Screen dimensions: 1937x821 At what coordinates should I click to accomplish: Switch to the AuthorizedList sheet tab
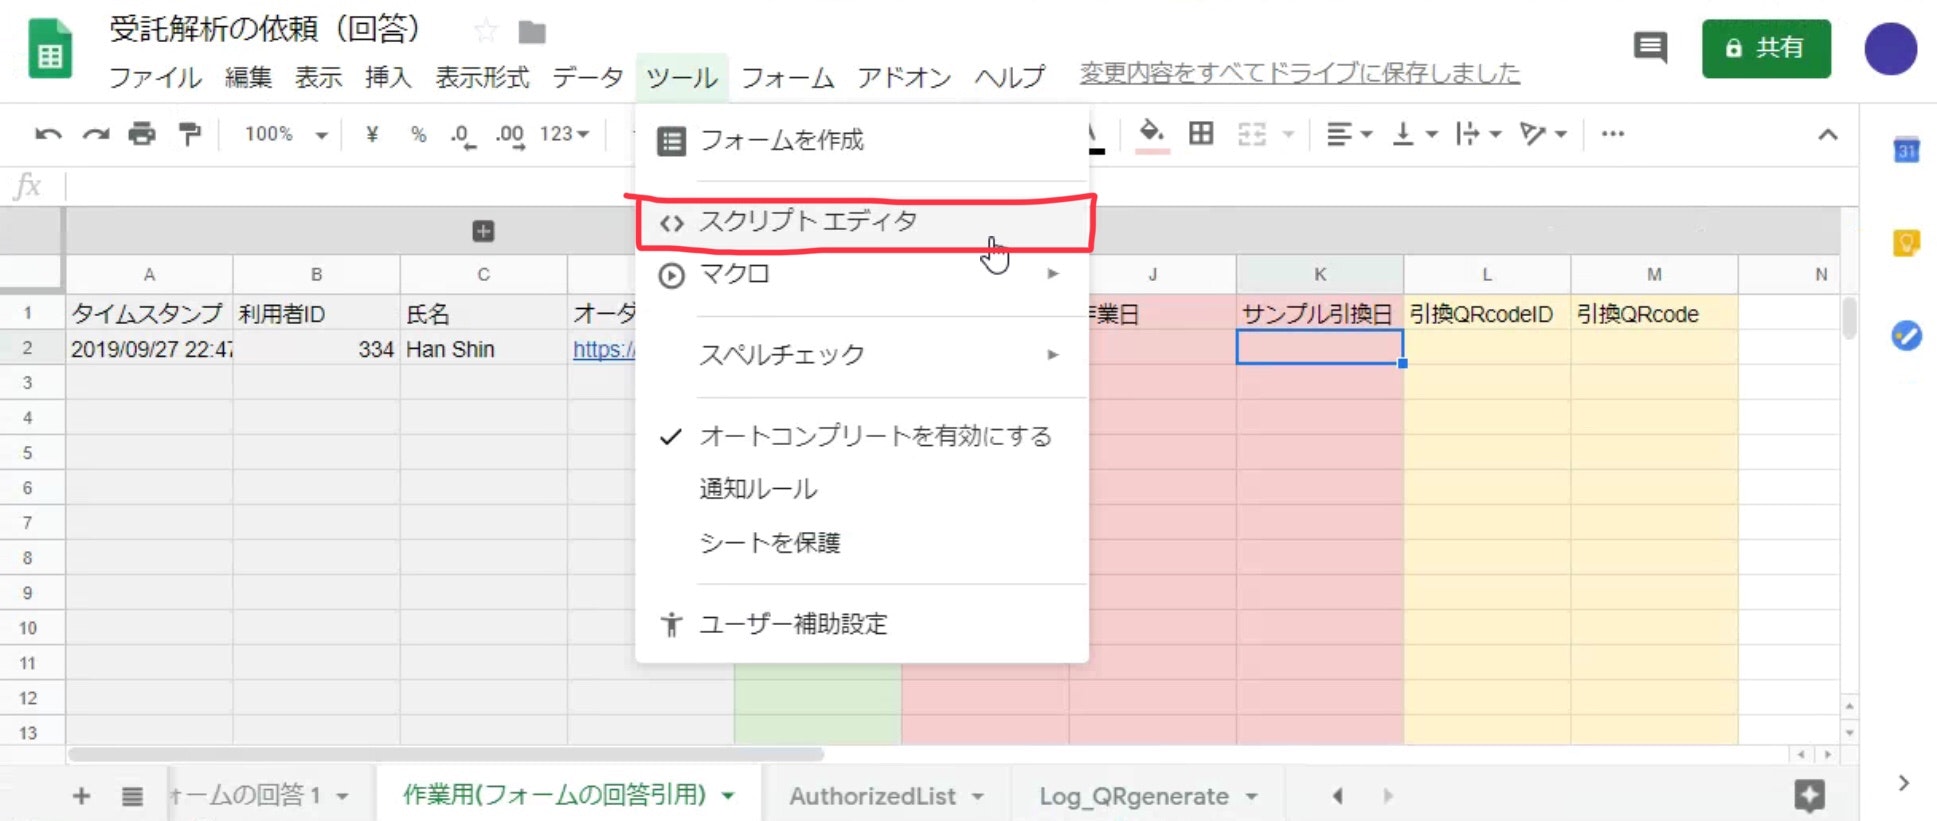pos(872,797)
